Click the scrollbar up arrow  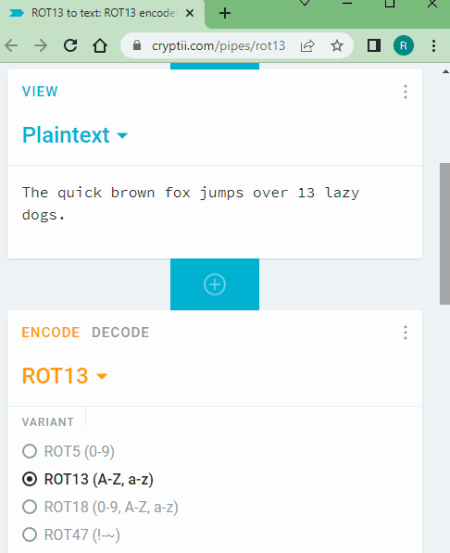point(445,72)
